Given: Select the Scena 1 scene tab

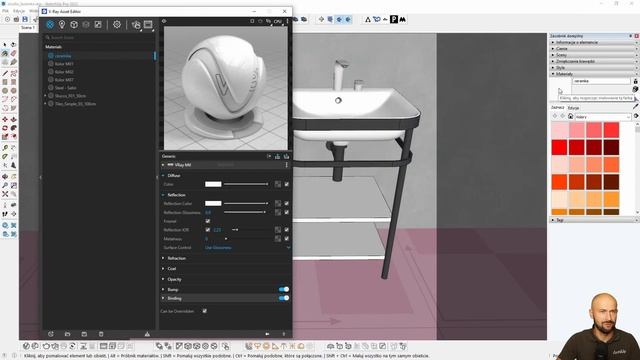Looking at the screenshot, I should pyautogui.click(x=27, y=28).
